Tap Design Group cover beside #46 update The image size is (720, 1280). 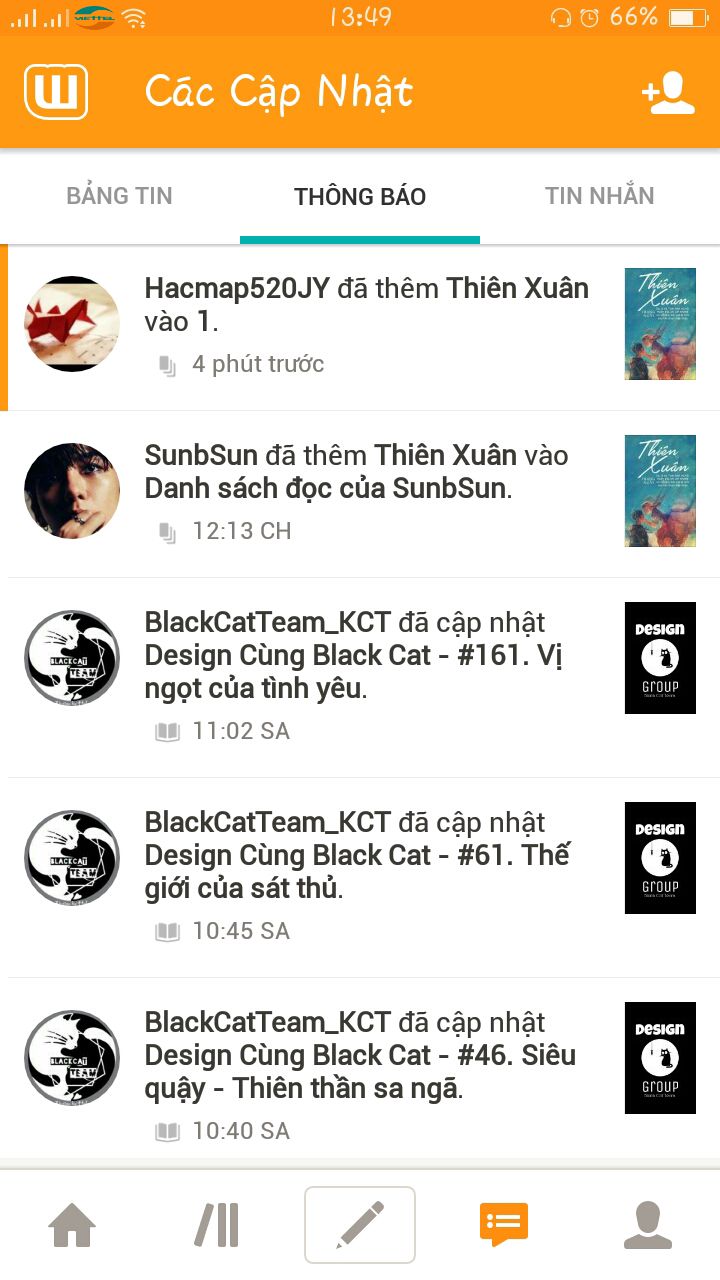(660, 1058)
